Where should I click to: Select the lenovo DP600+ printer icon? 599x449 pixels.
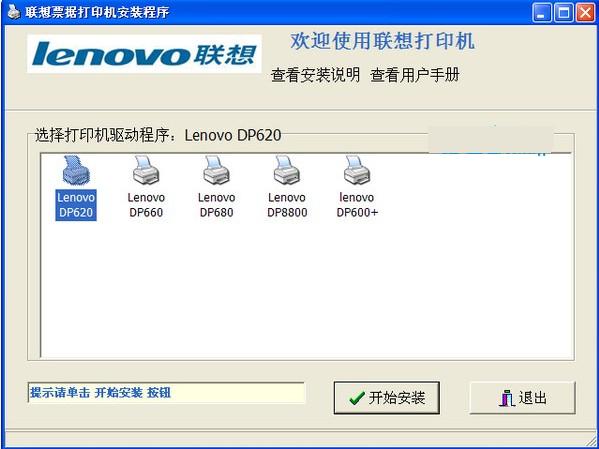(x=357, y=170)
